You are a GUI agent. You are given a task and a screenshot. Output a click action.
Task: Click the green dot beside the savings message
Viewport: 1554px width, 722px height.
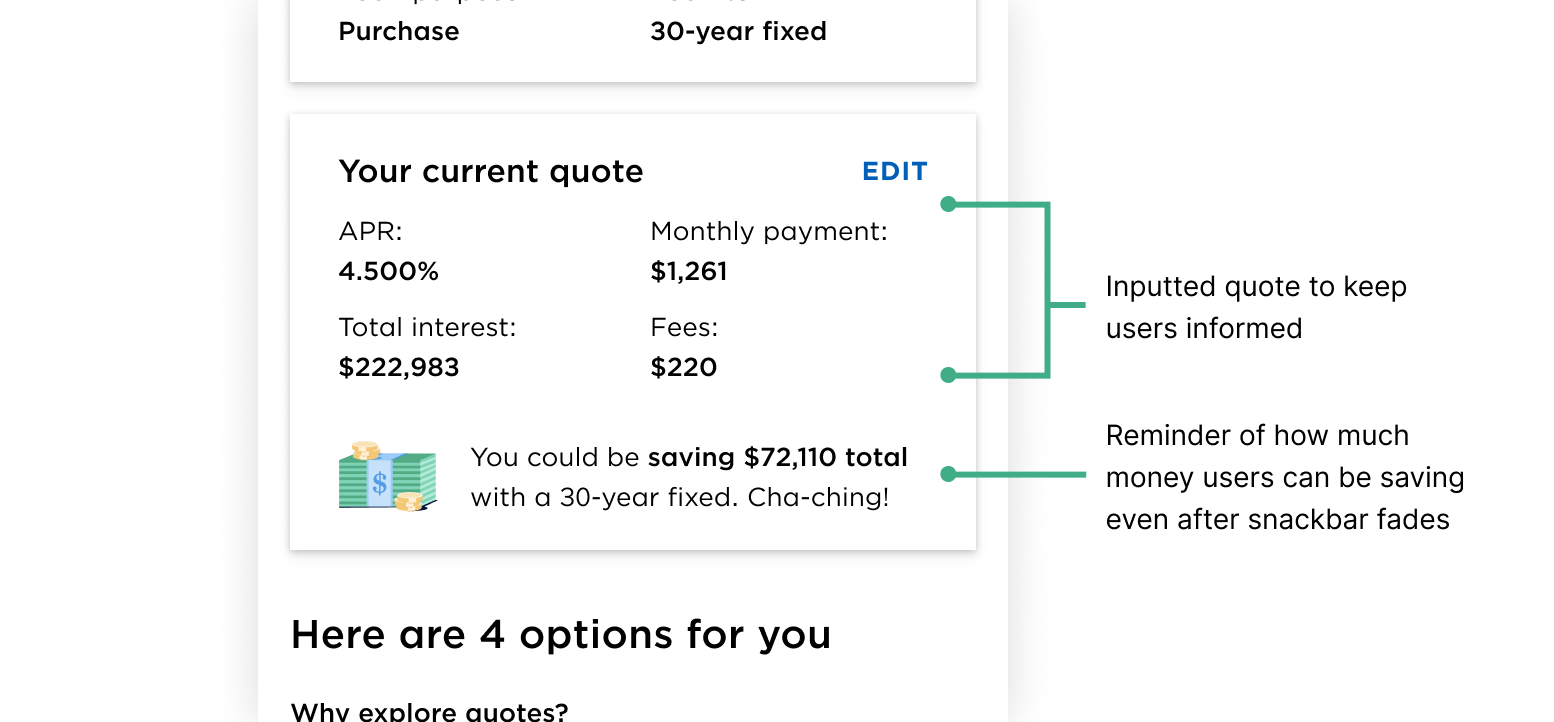(949, 474)
